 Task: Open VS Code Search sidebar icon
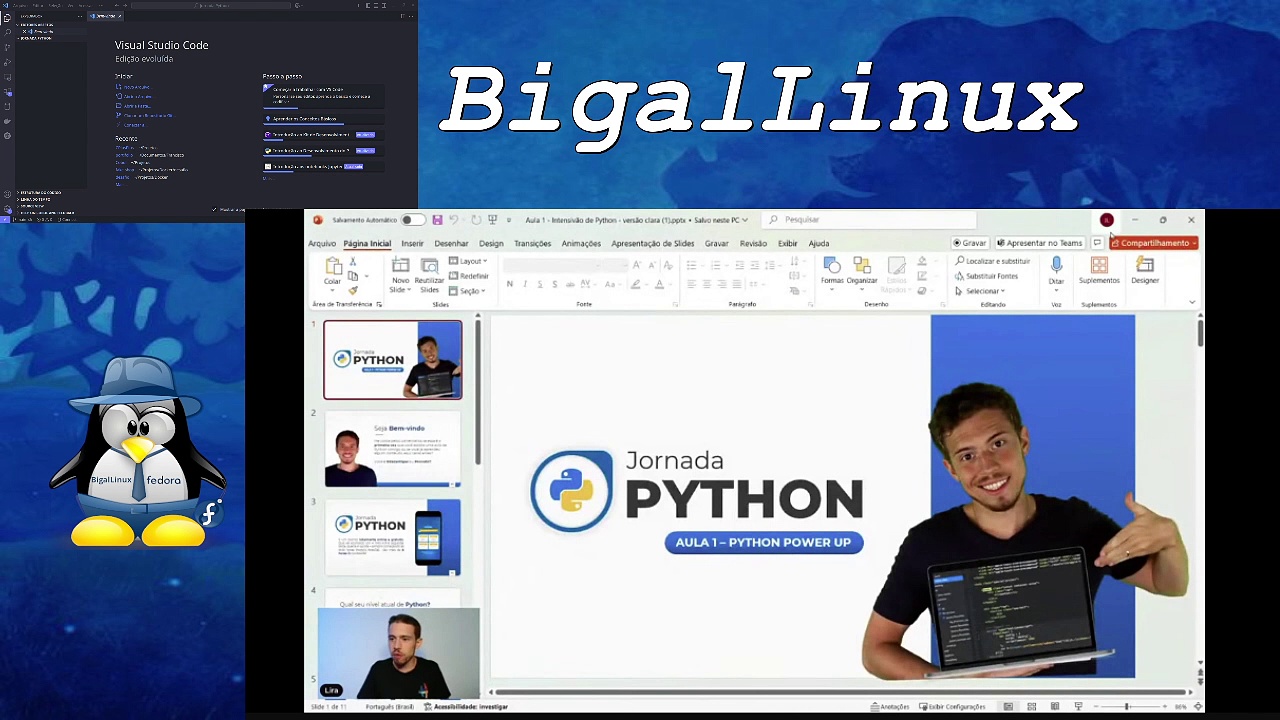point(7,32)
